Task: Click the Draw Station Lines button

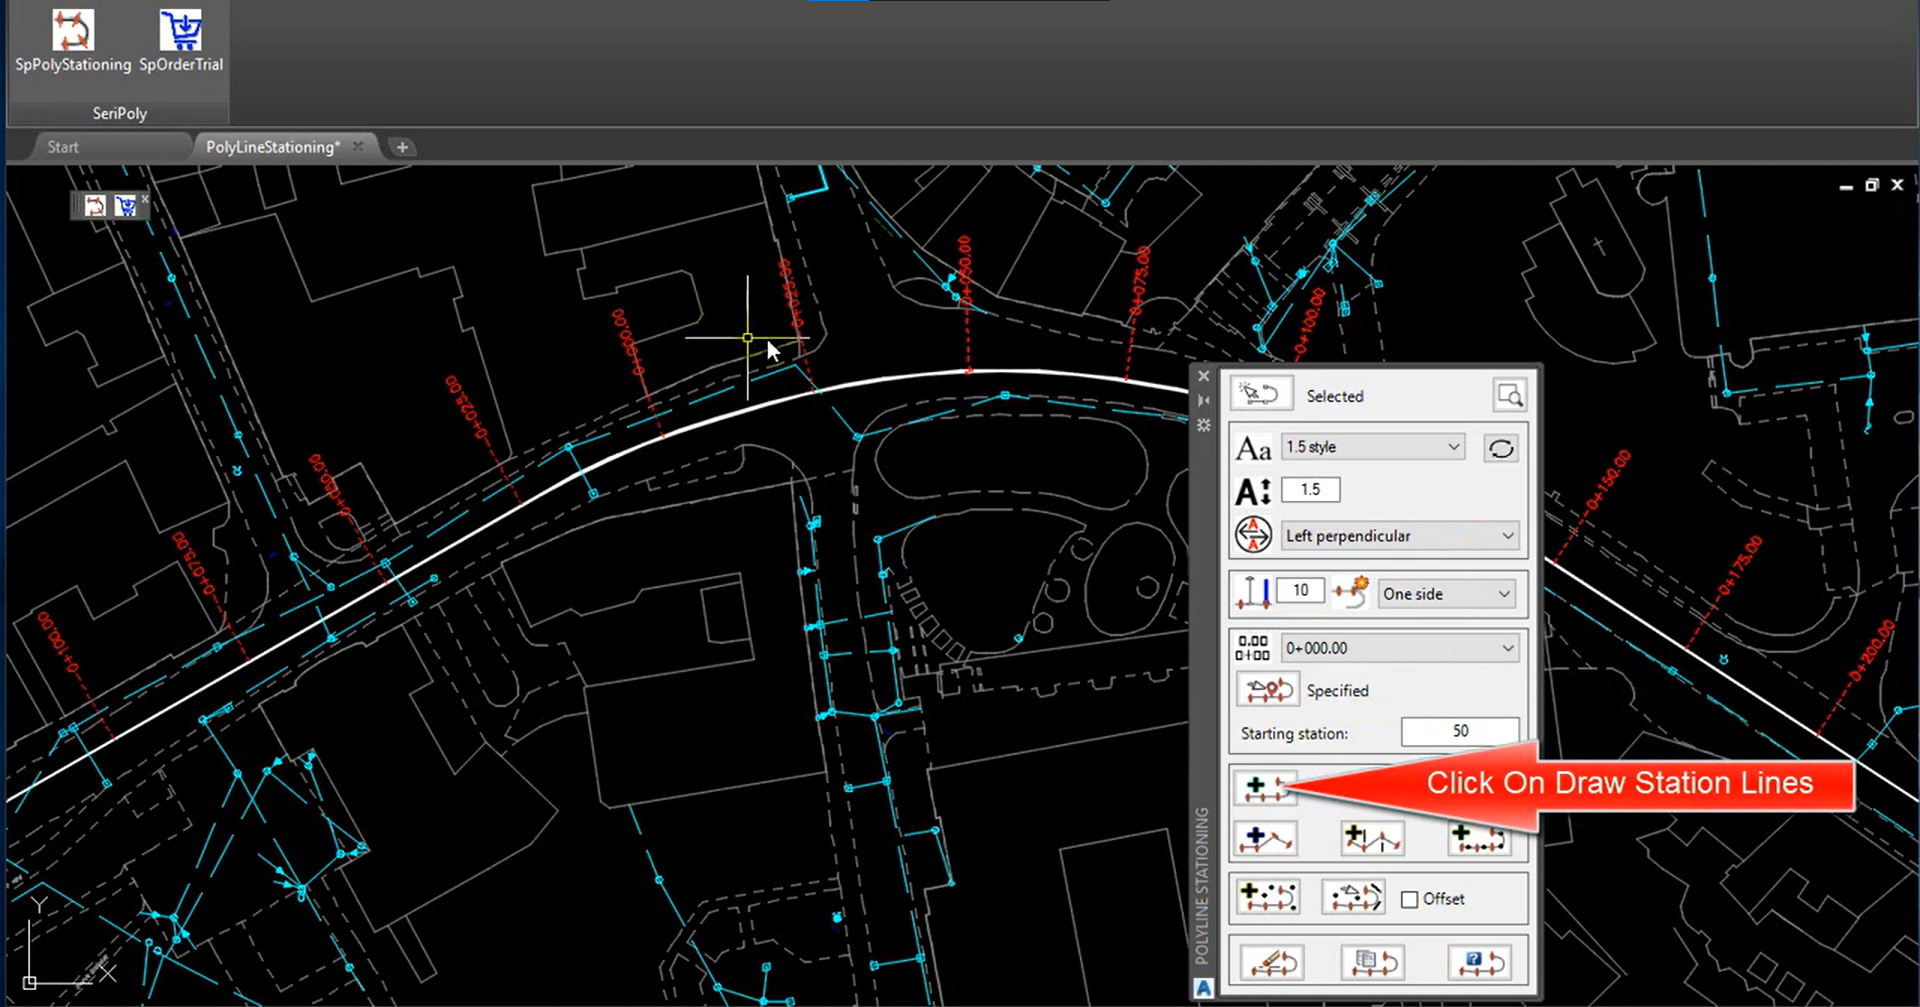Action: click(1264, 787)
